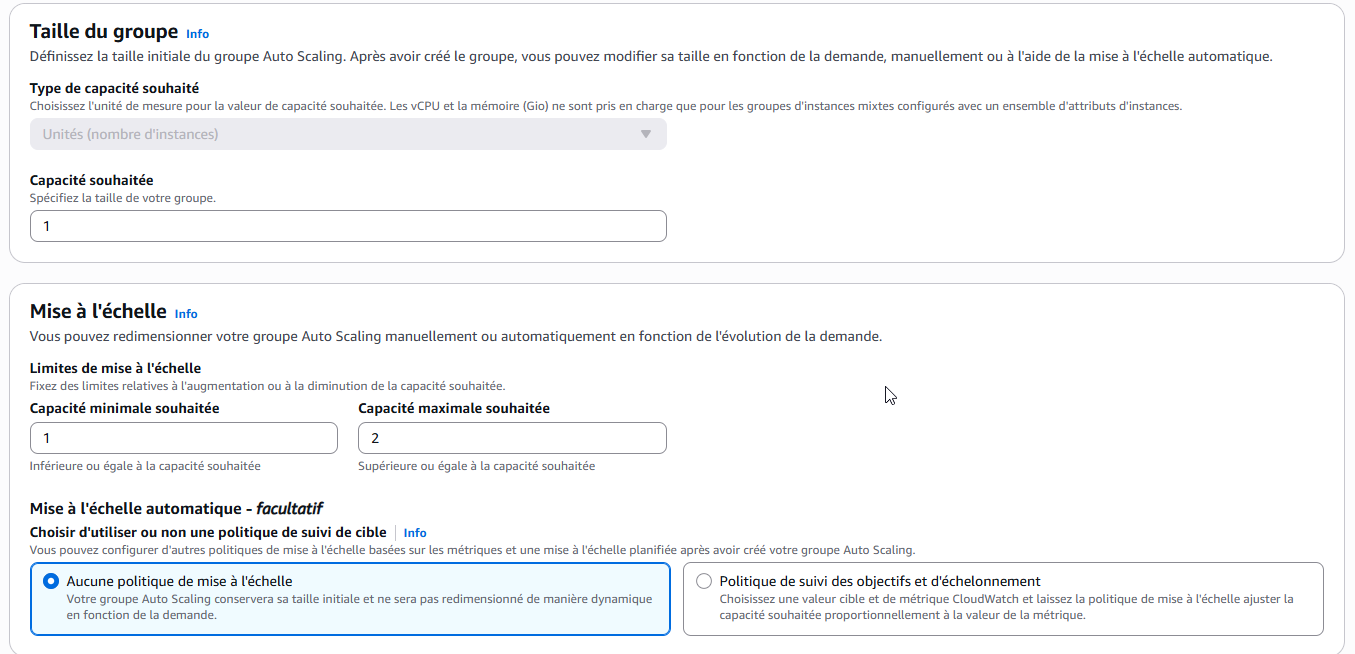The width and height of the screenshot is (1355, 654).
Task: Click the Mise à l'échelle section heading
Action: 98,312
